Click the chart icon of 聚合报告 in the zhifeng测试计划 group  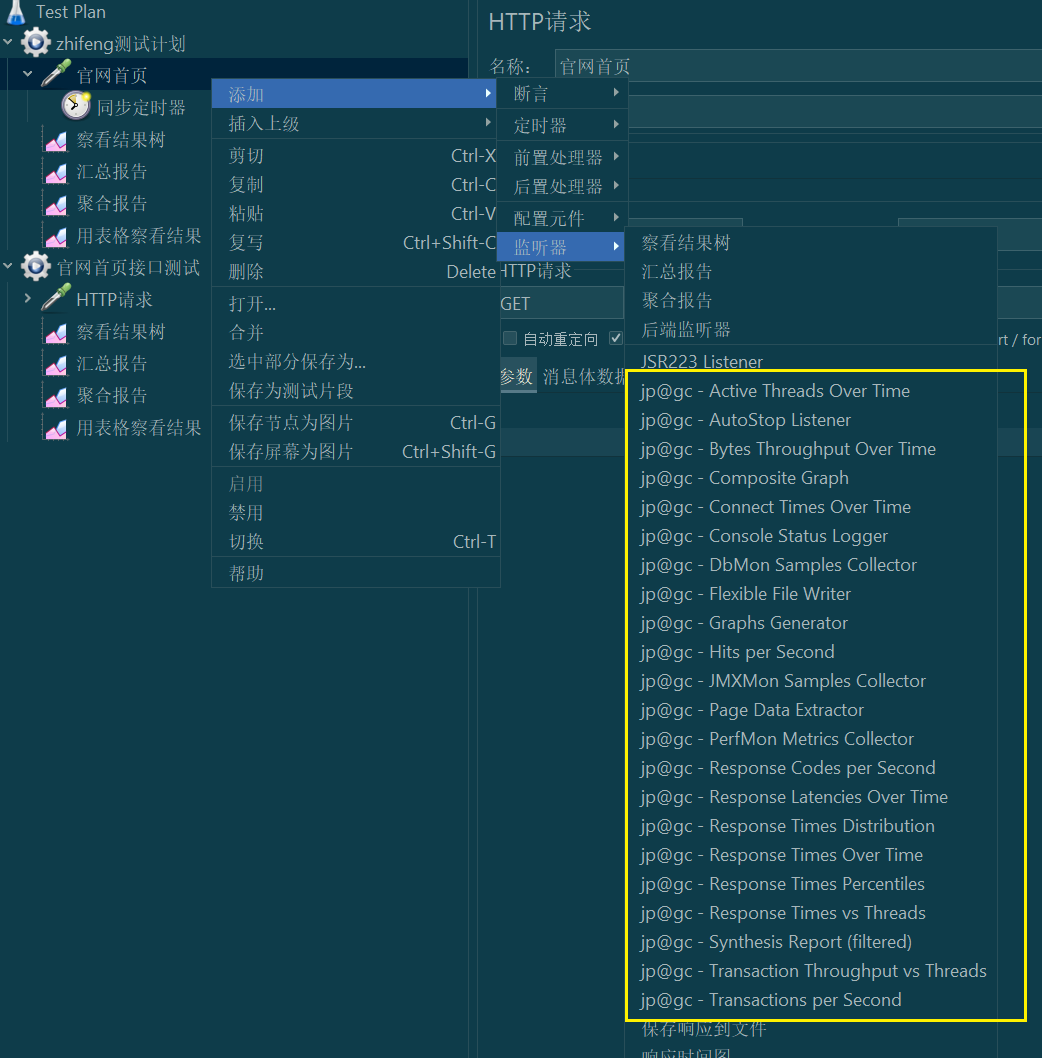(56, 204)
